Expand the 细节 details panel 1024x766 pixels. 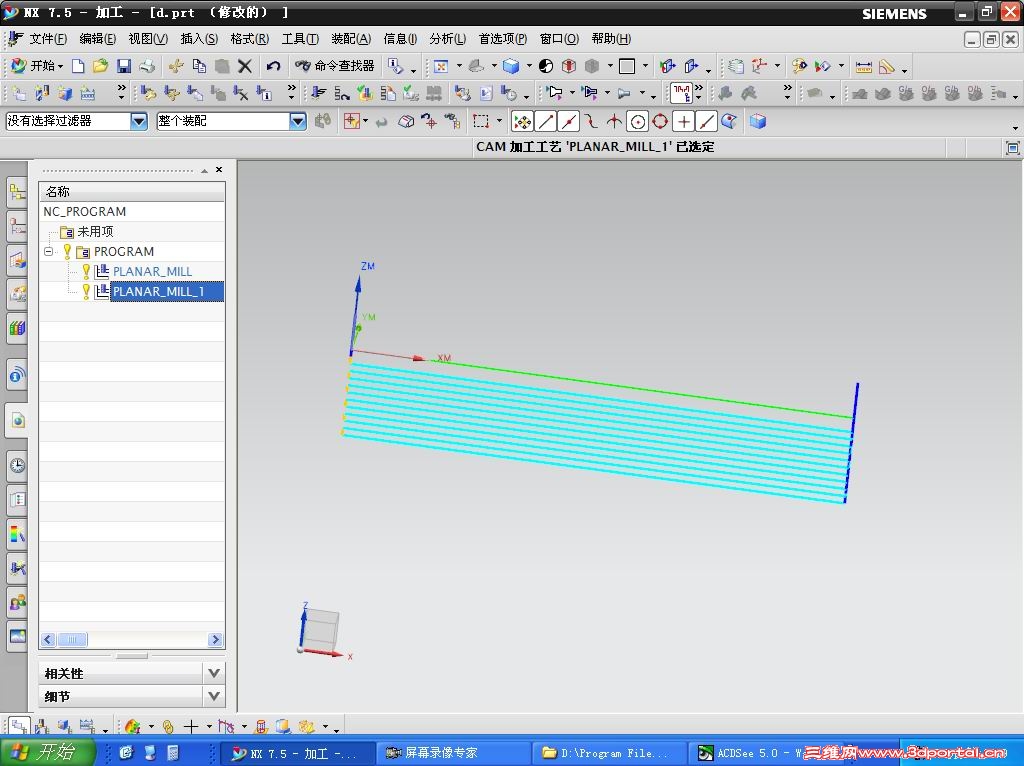[x=214, y=696]
